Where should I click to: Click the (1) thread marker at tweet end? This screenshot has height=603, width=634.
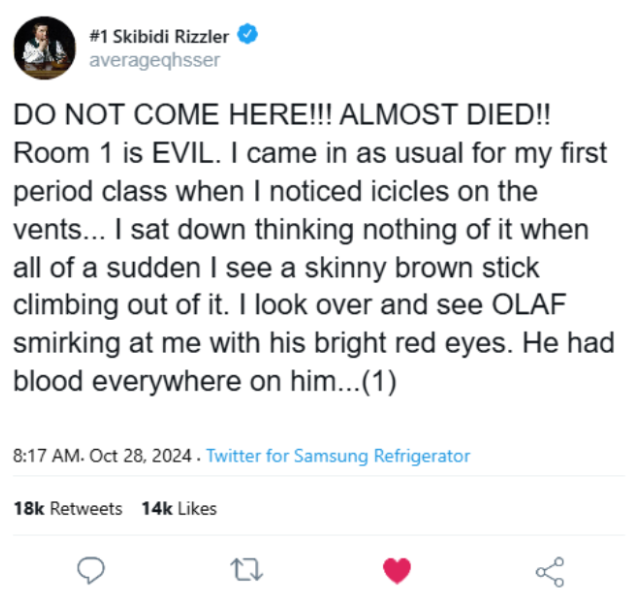[x=379, y=381]
